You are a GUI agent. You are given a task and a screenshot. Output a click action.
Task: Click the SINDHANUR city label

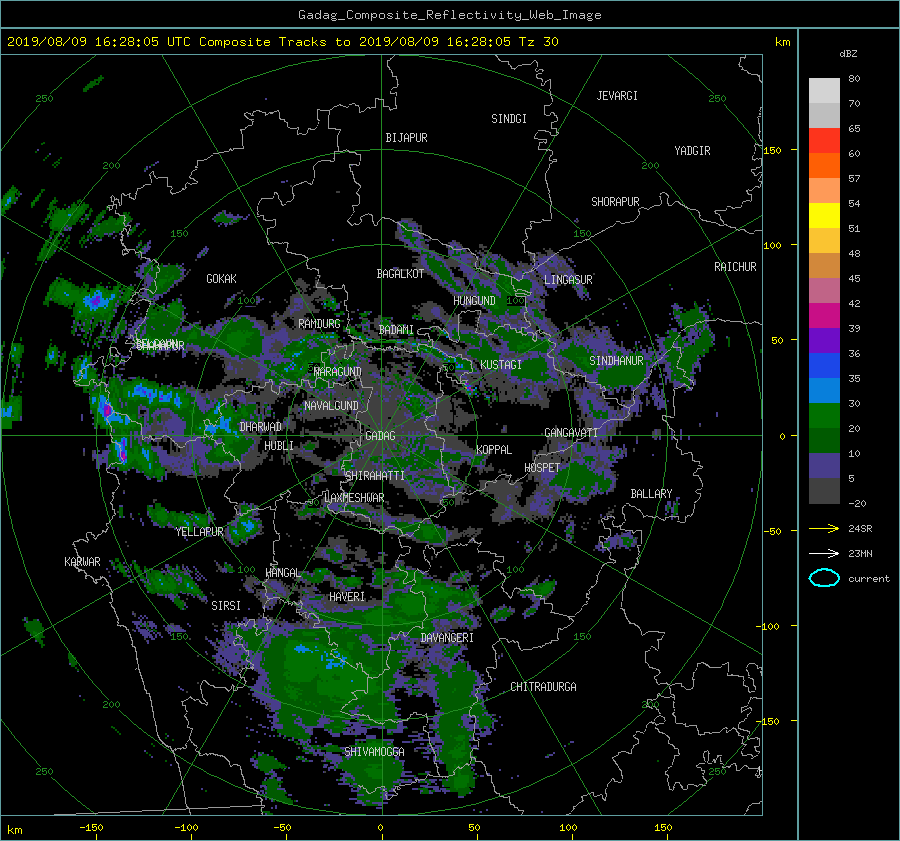[616, 361]
